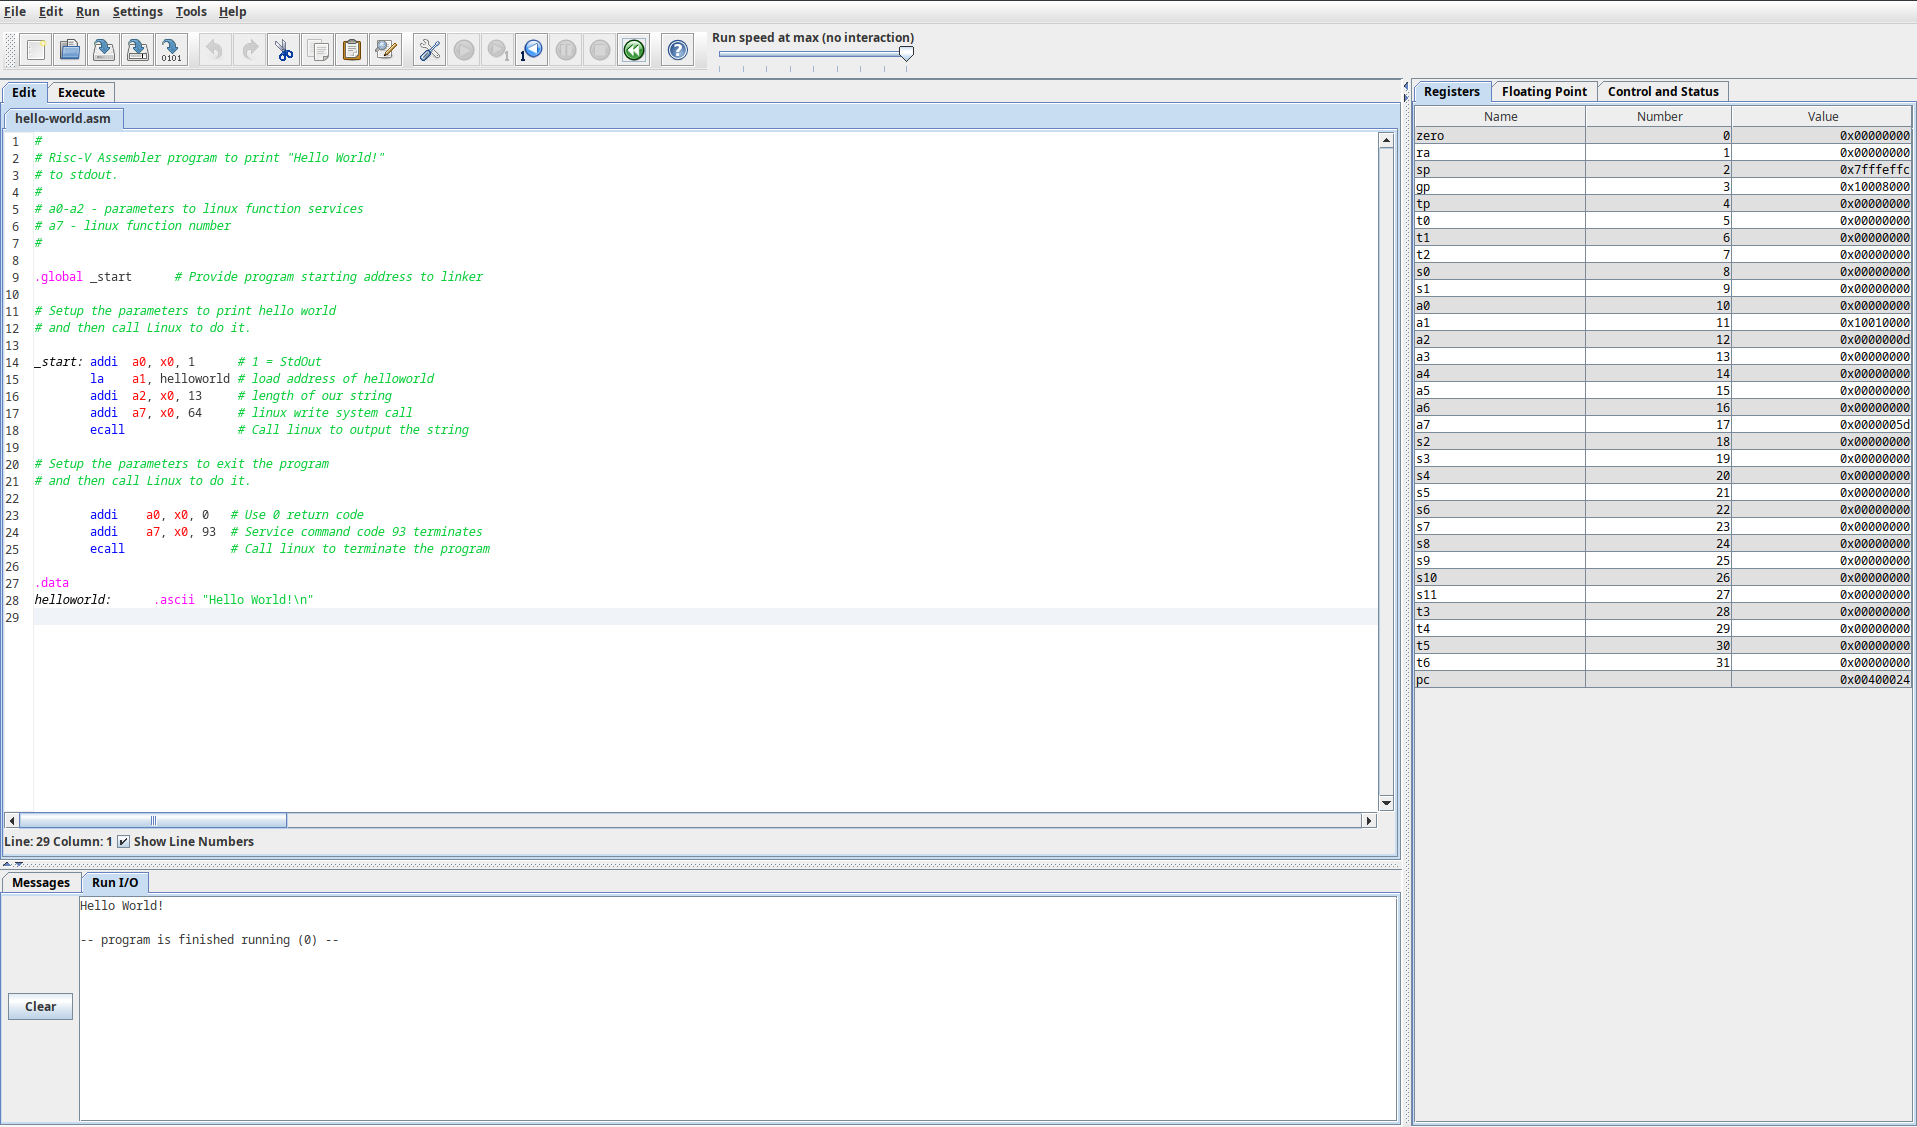Viewport: 1917px width, 1127px height.
Task: Click the Run program play icon
Action: (x=464, y=50)
